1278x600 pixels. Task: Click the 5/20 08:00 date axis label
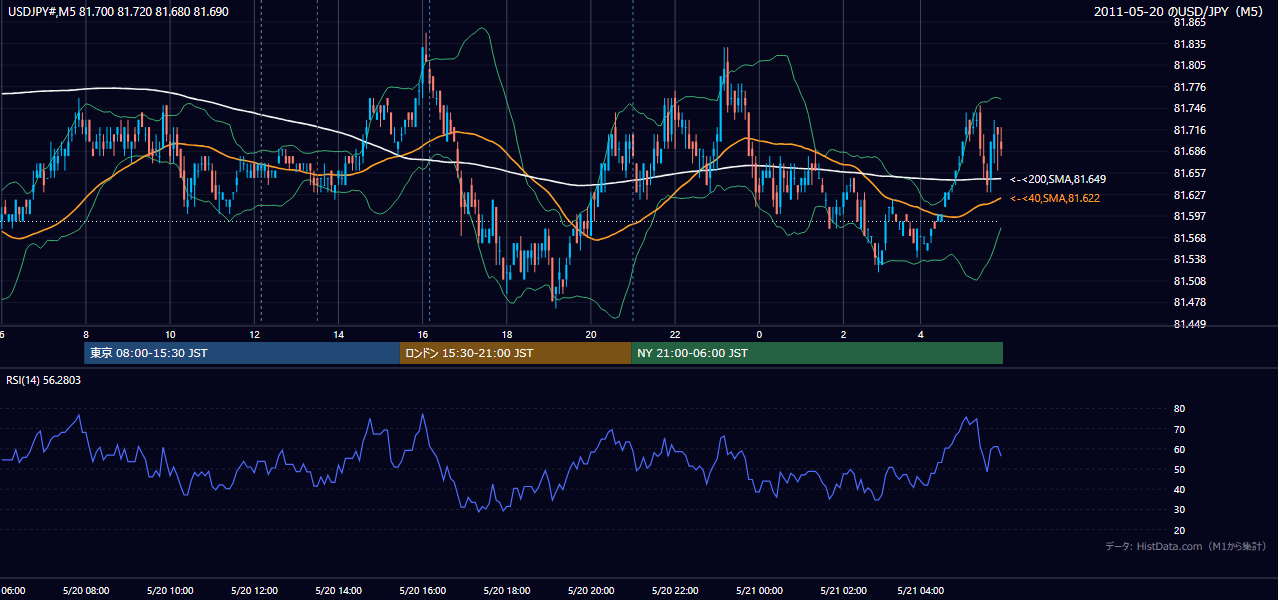click(x=85, y=591)
